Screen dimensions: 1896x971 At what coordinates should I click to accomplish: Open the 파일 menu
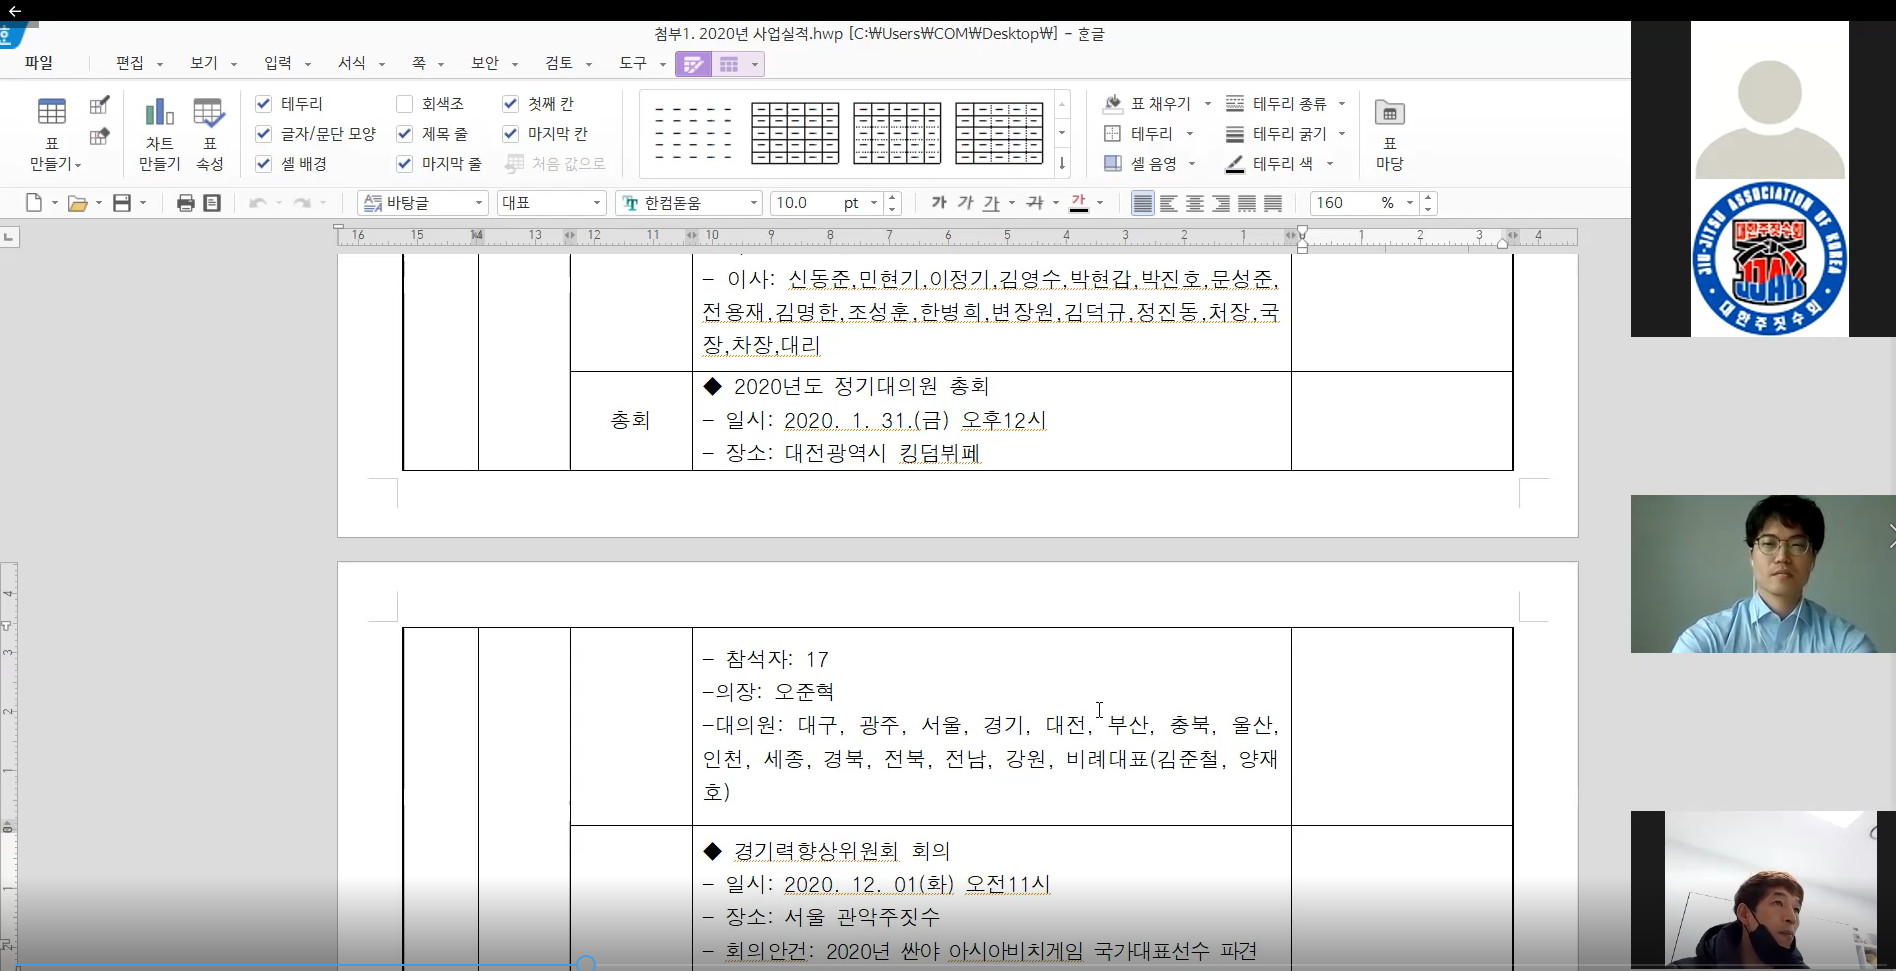coord(39,63)
